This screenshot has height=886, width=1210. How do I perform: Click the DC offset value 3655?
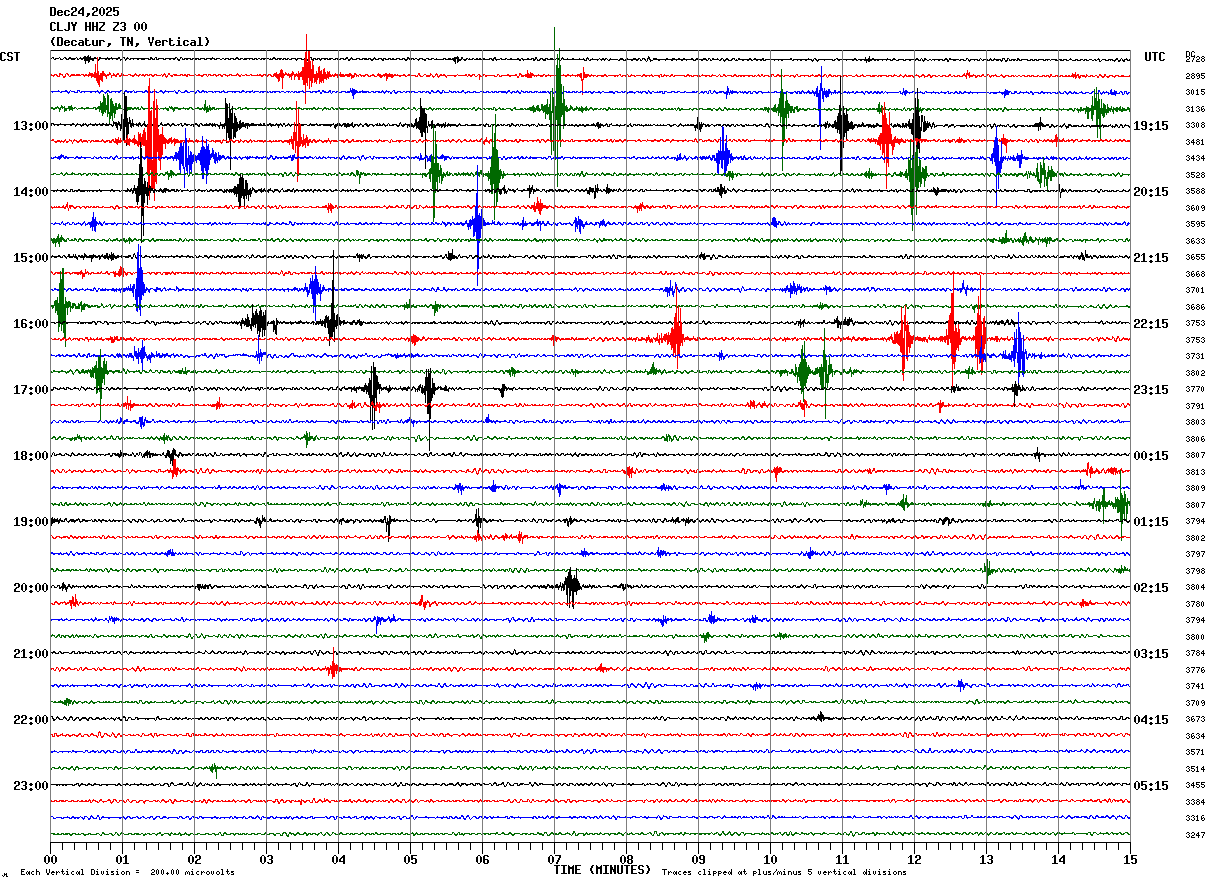[1195, 257]
